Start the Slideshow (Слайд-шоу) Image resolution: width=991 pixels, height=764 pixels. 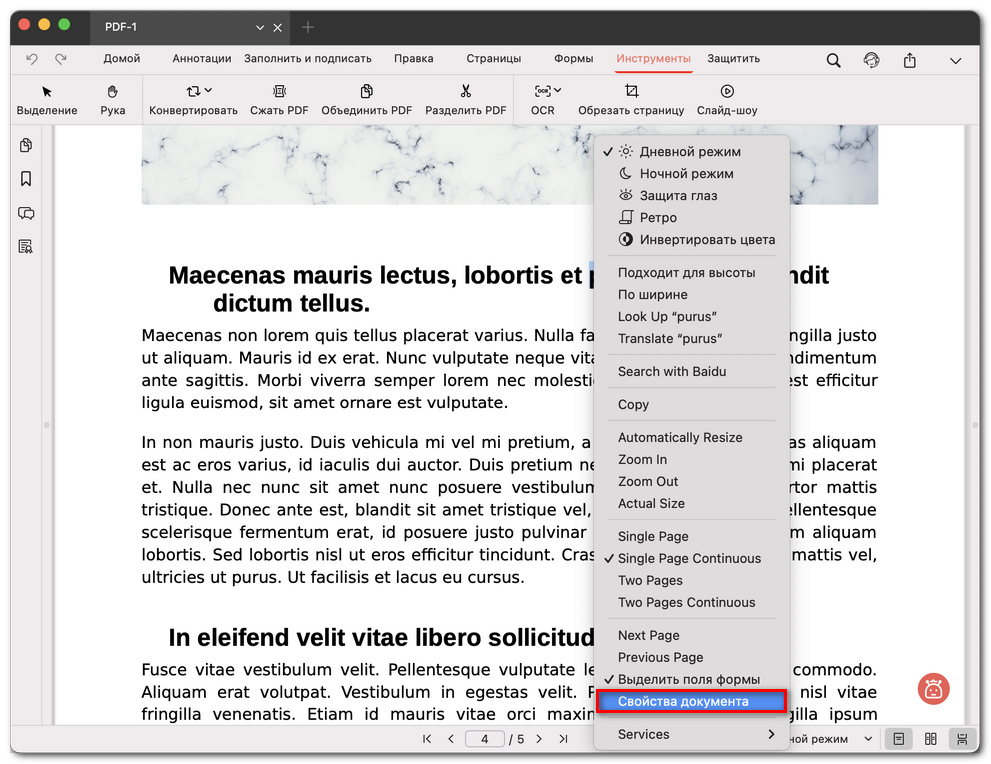727,91
